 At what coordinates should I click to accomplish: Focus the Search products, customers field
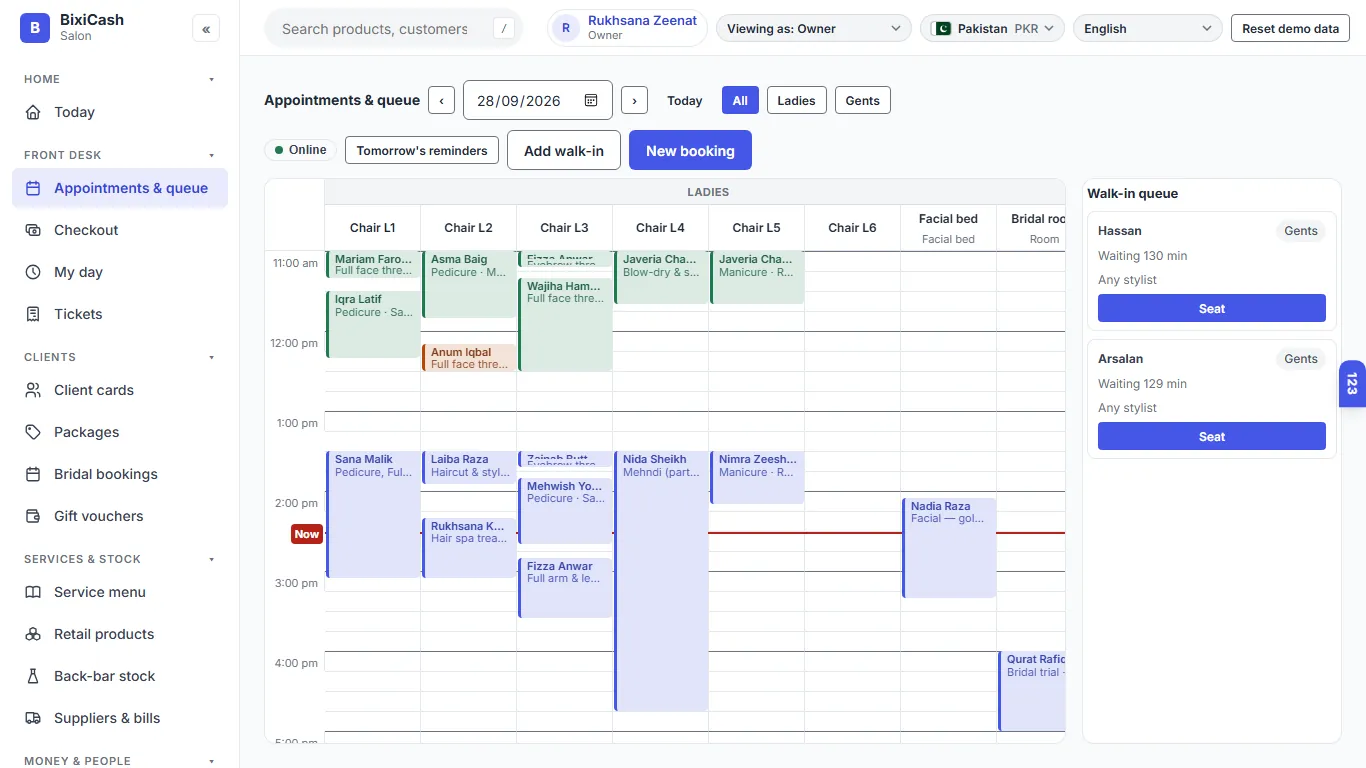tap(393, 29)
